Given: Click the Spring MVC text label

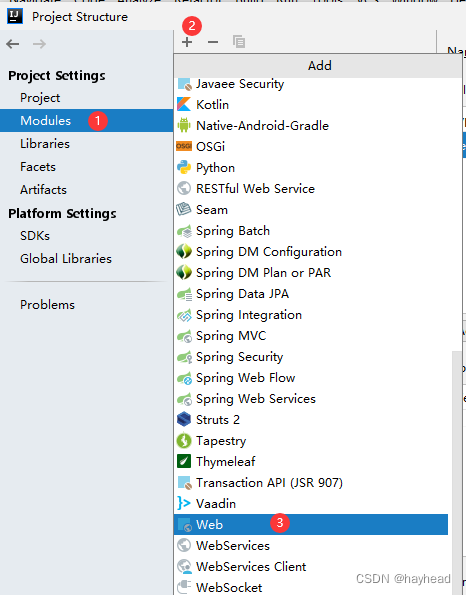Looking at the screenshot, I should click(231, 336).
